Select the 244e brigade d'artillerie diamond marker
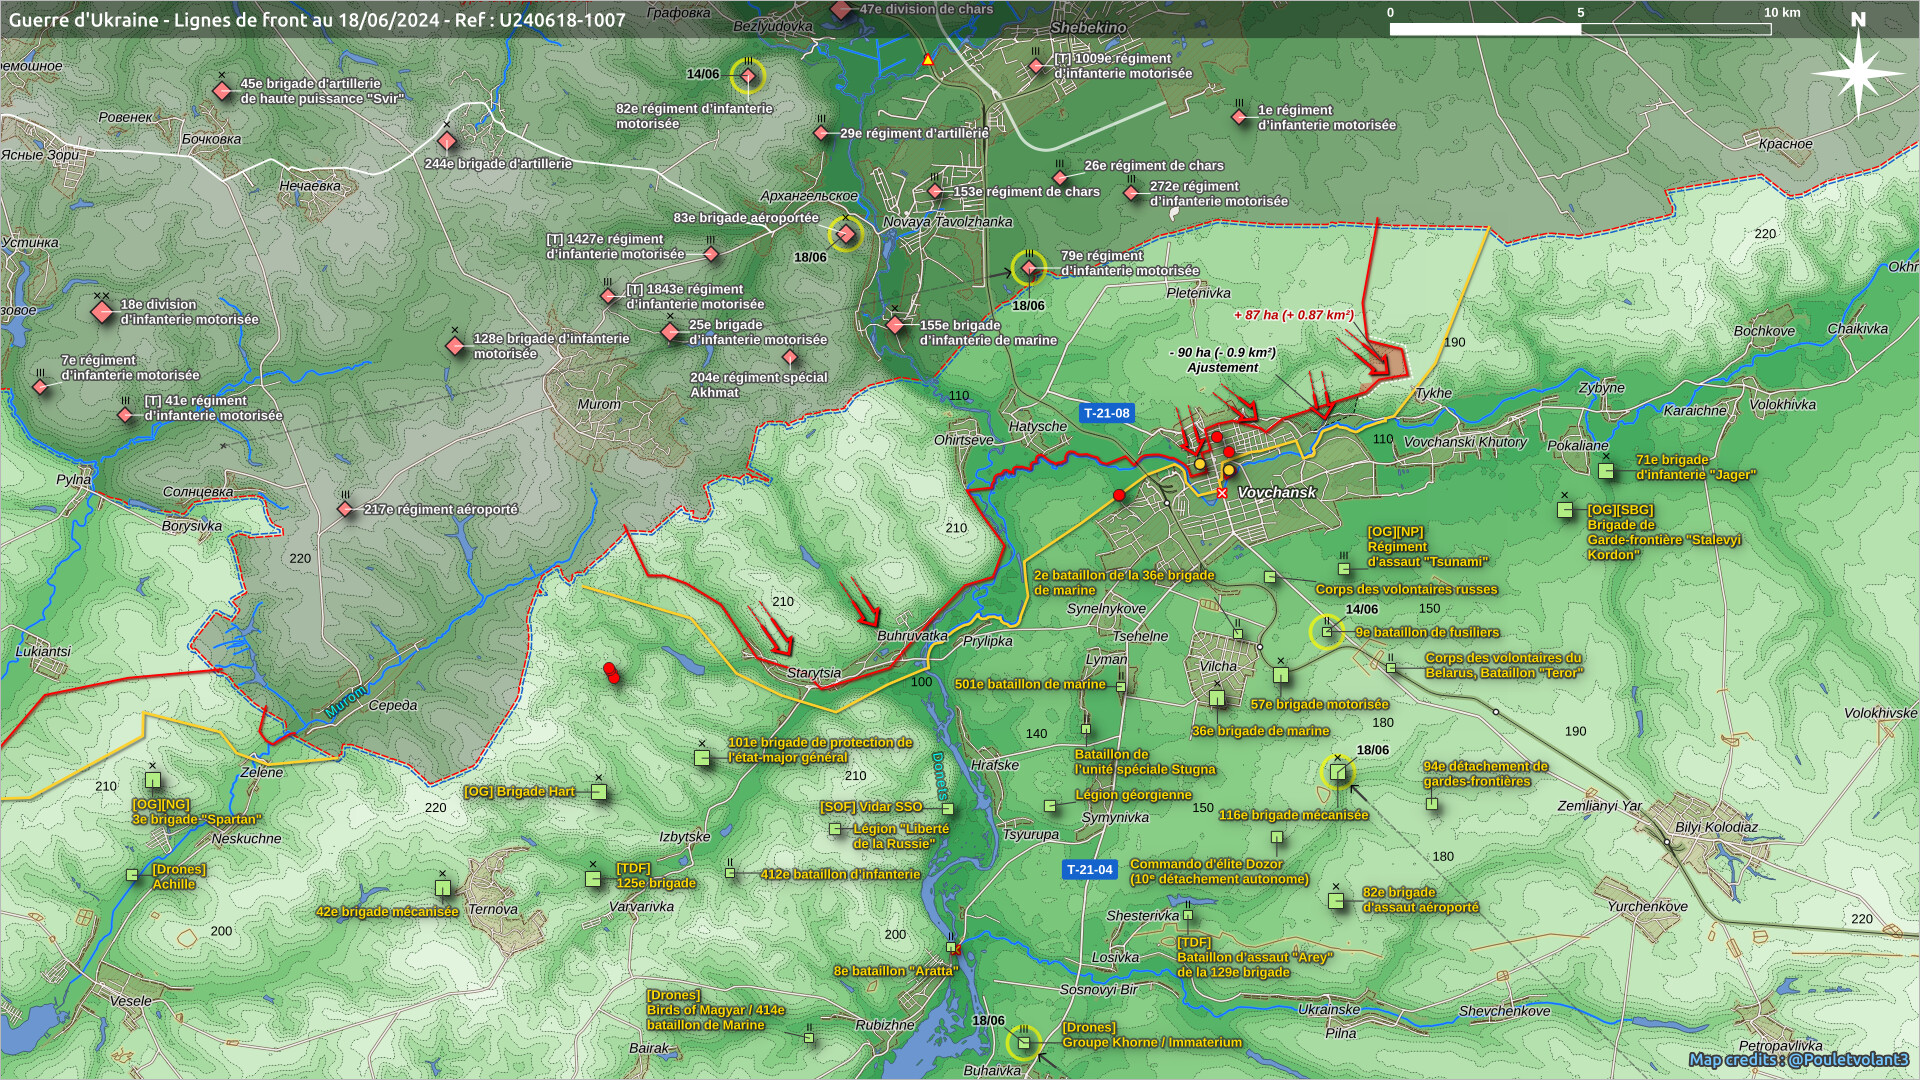The height and width of the screenshot is (1080, 1920). (x=447, y=141)
